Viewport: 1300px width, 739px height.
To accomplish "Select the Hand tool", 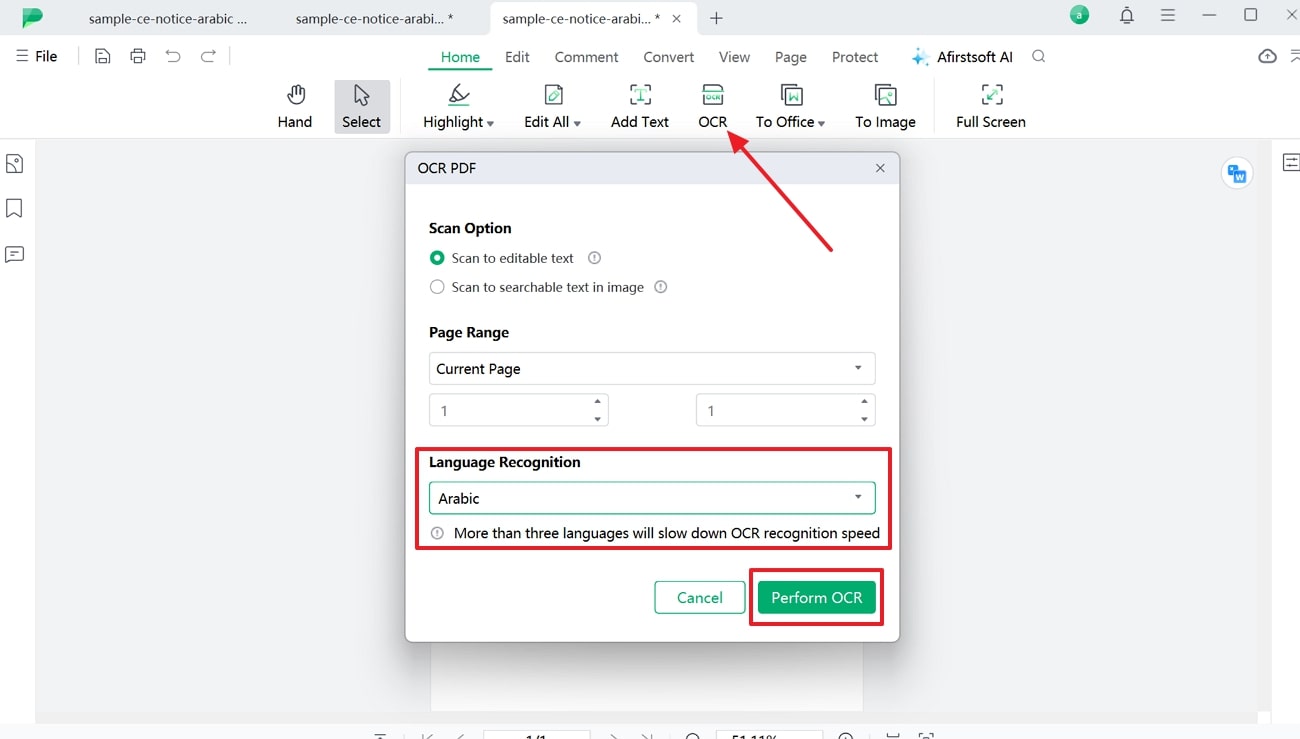I will click(x=295, y=107).
